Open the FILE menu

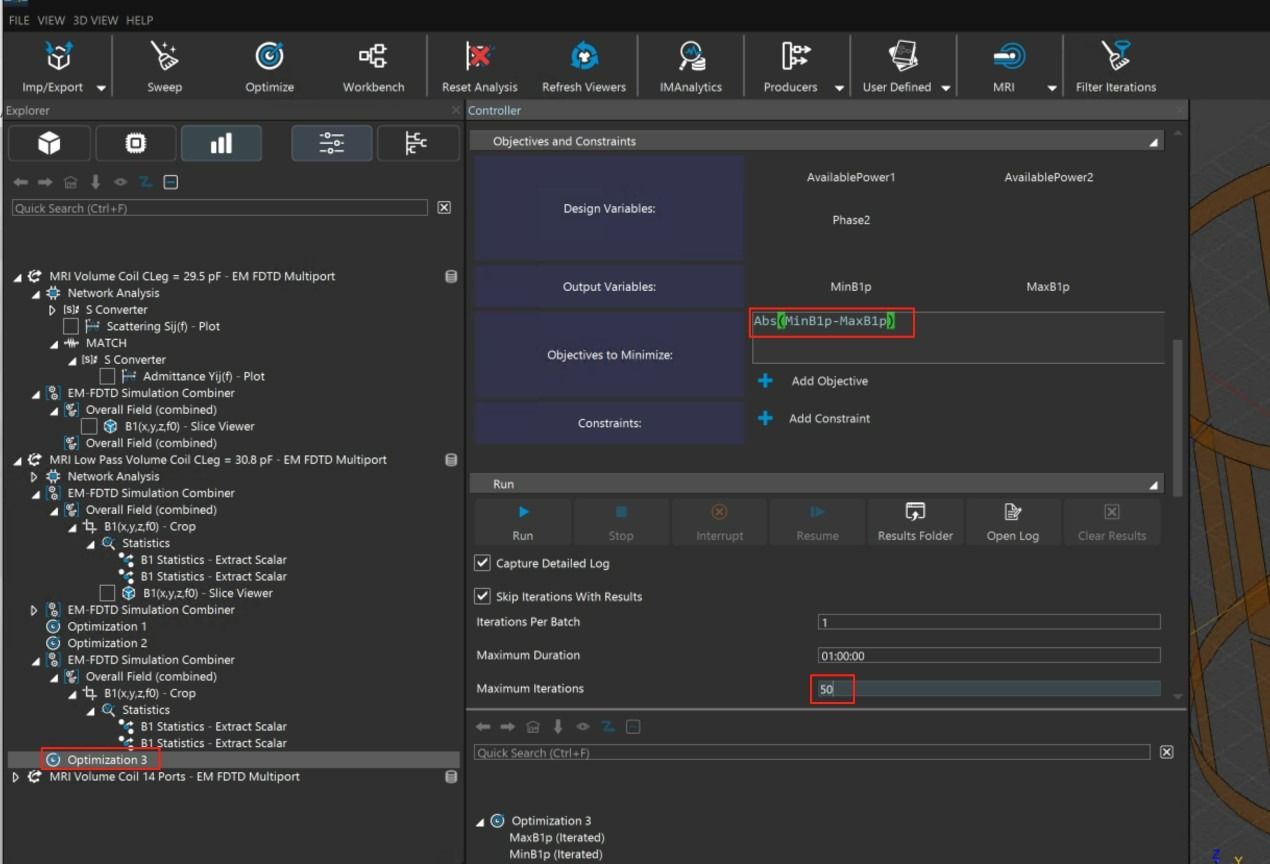click(19, 20)
